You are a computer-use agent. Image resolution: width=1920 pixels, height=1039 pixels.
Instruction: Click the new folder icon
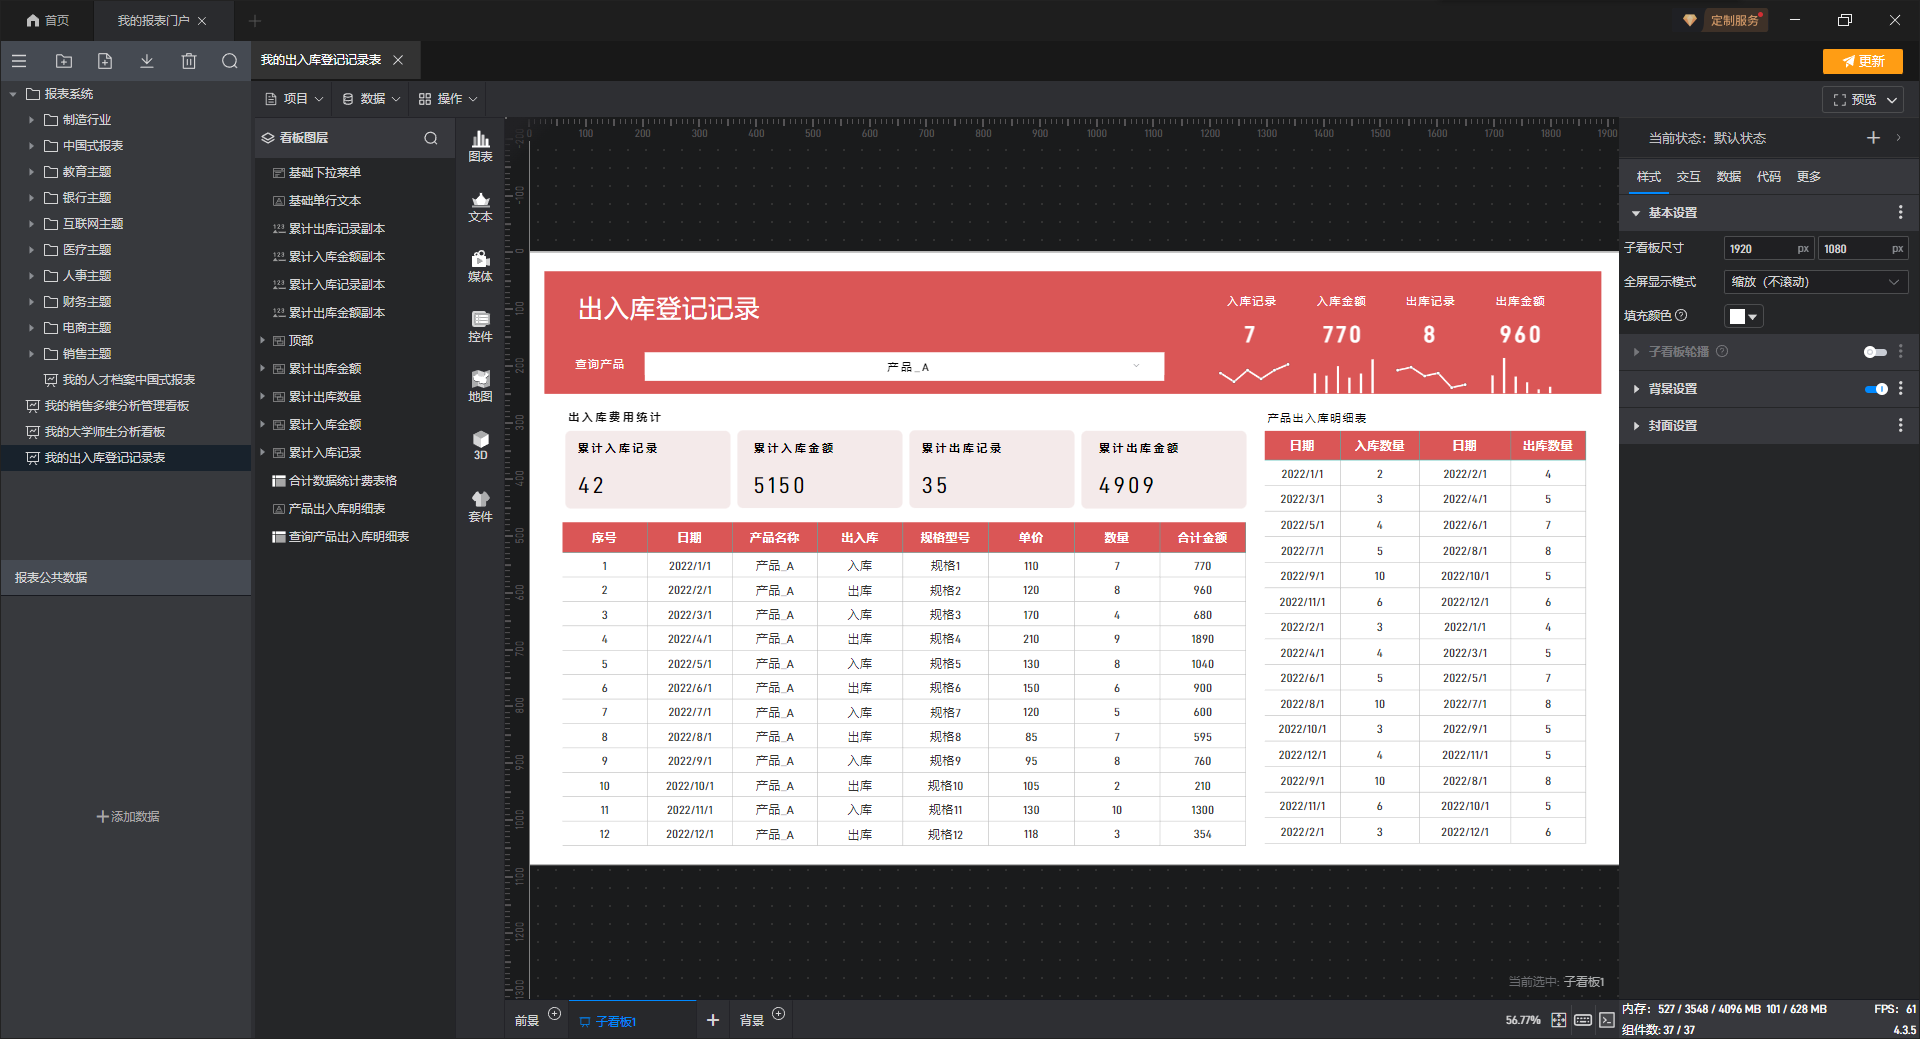click(x=64, y=61)
